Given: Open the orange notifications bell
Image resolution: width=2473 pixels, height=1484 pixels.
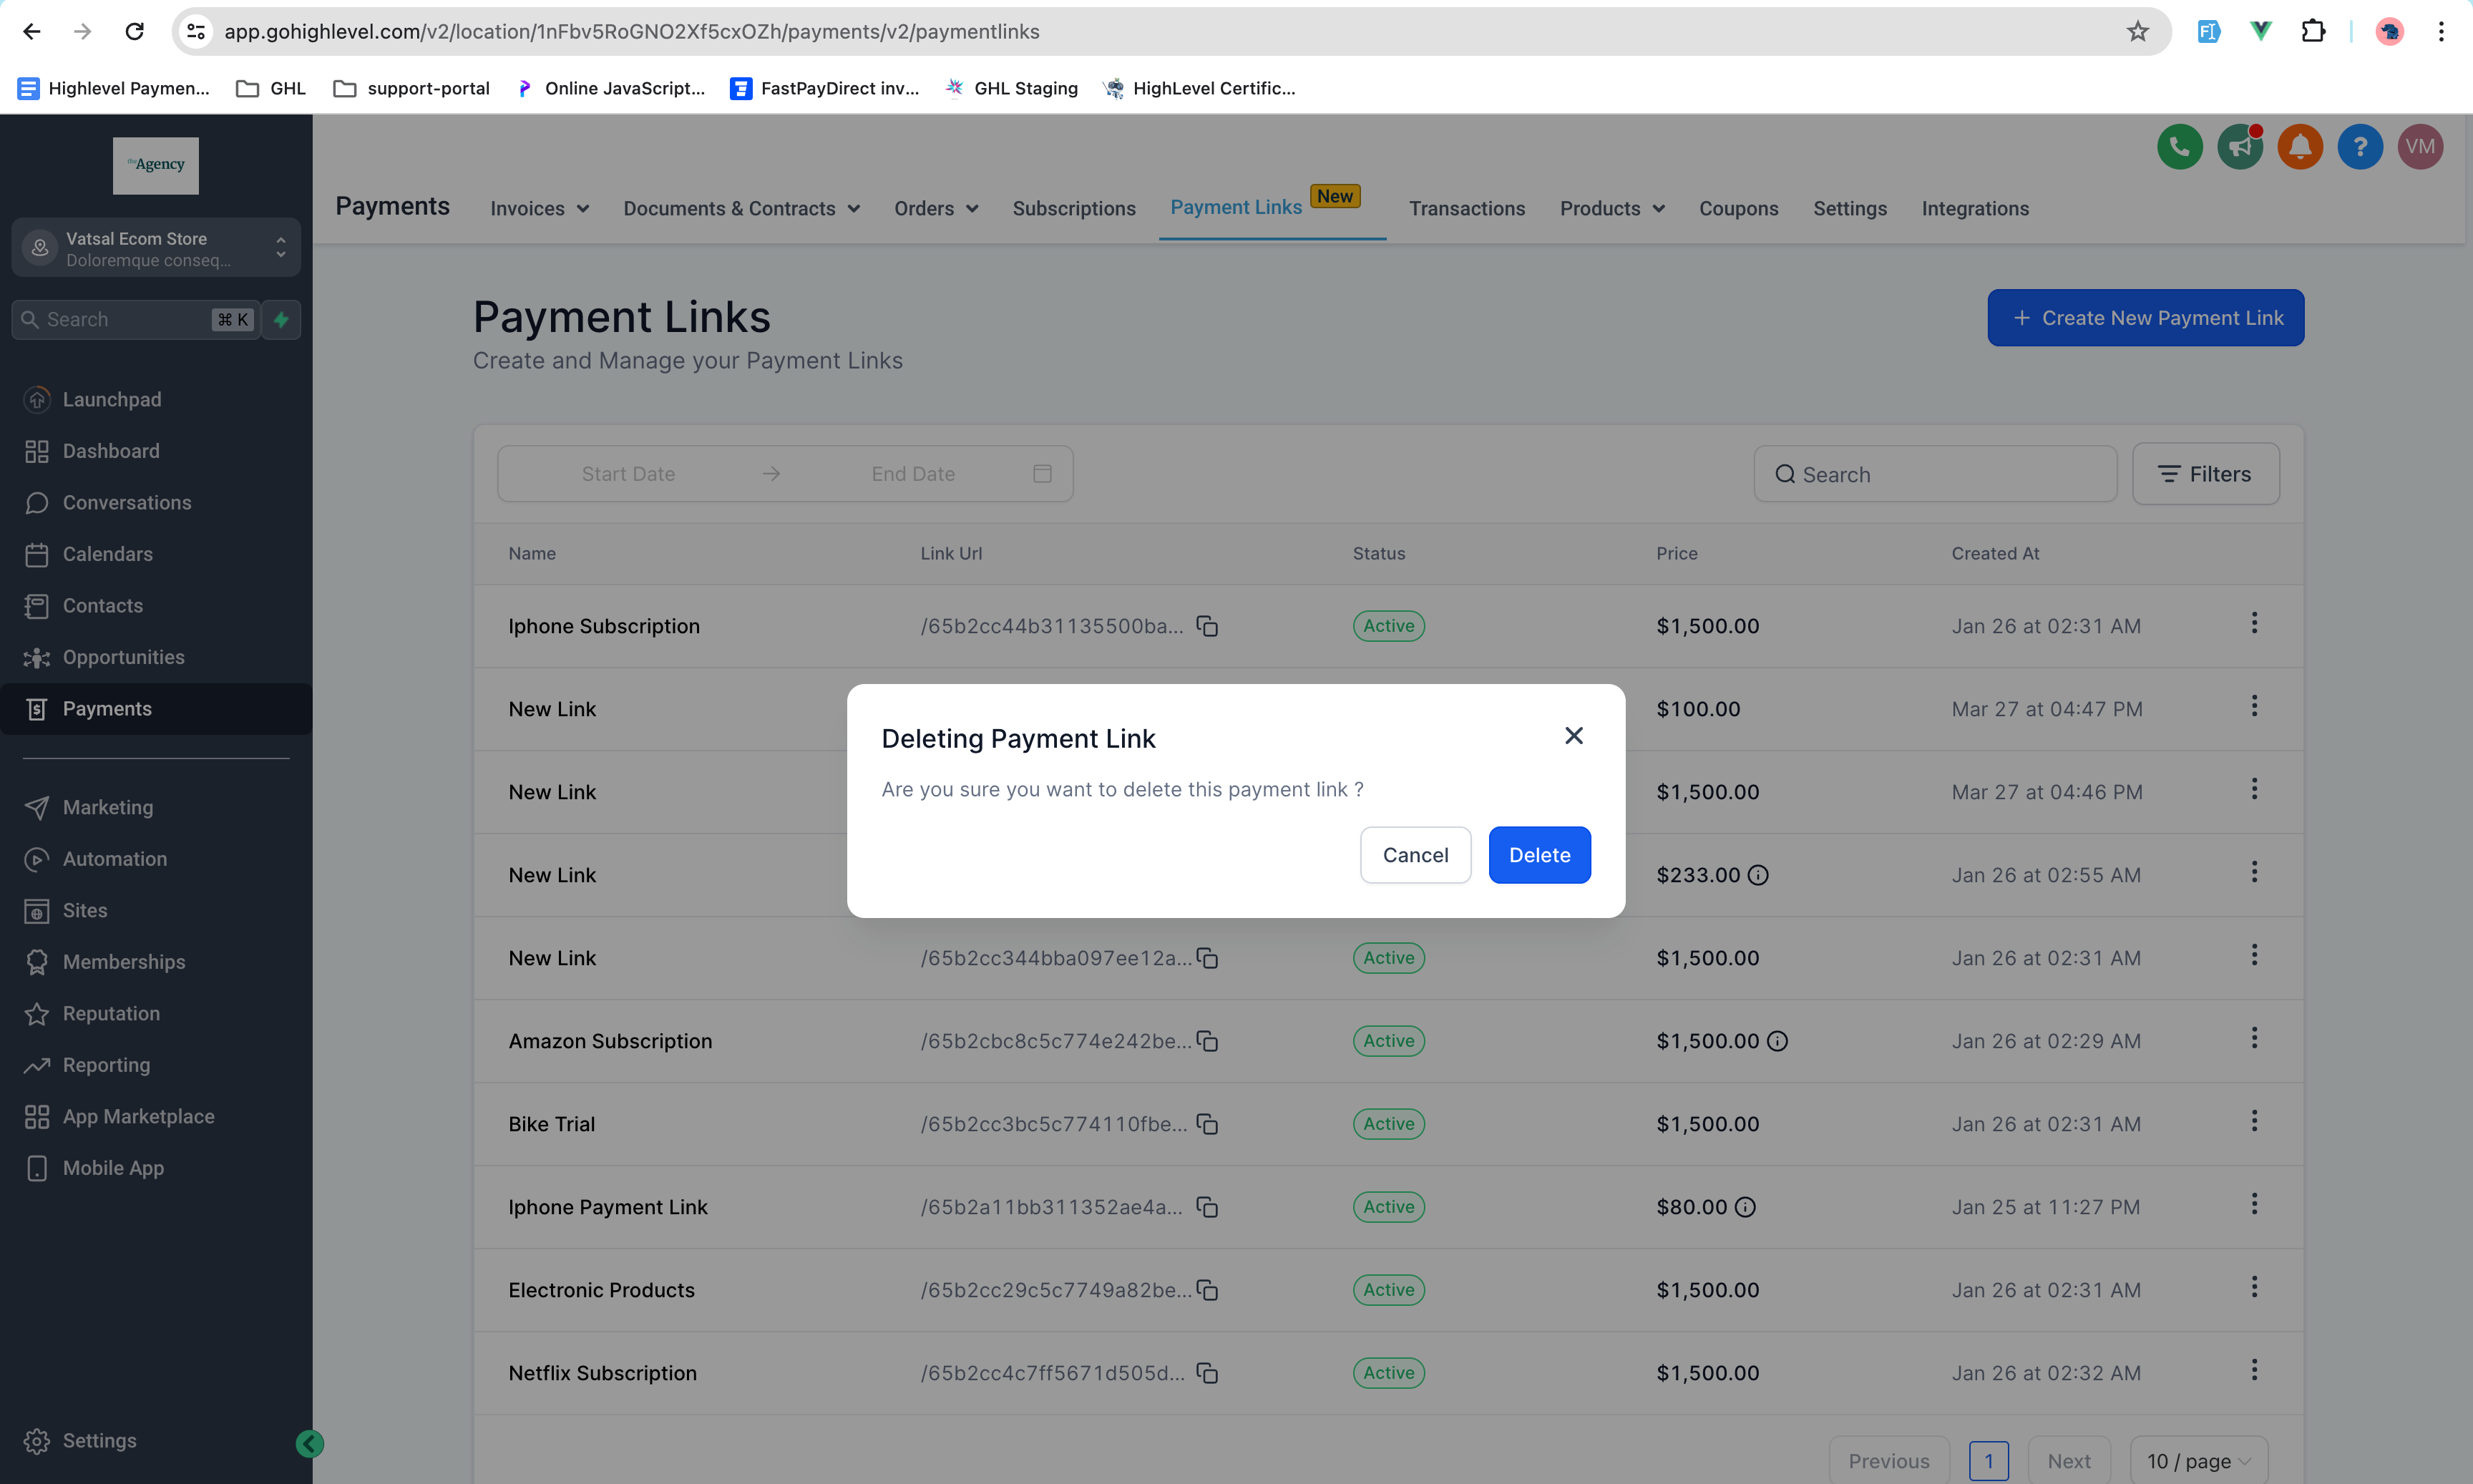Looking at the screenshot, I should 2299,147.
